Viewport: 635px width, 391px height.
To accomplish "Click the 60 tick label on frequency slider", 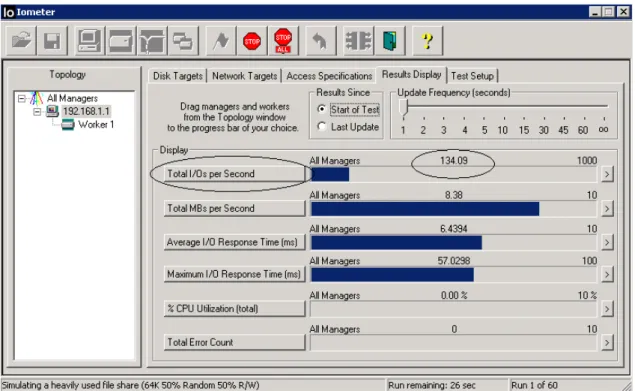I will coord(583,130).
